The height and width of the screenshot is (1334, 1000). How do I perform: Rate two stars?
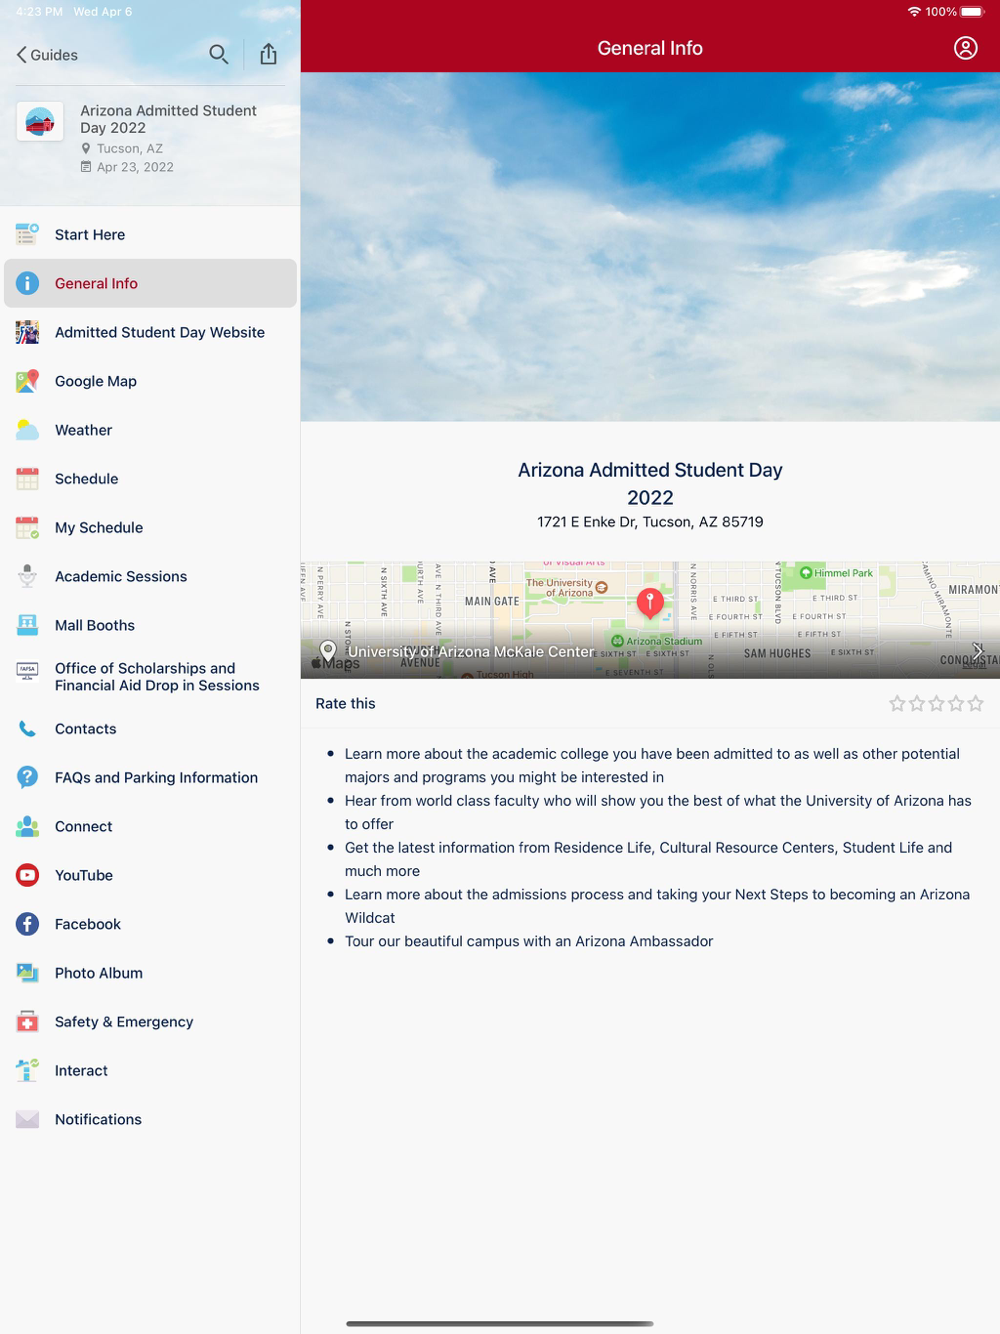coord(917,704)
